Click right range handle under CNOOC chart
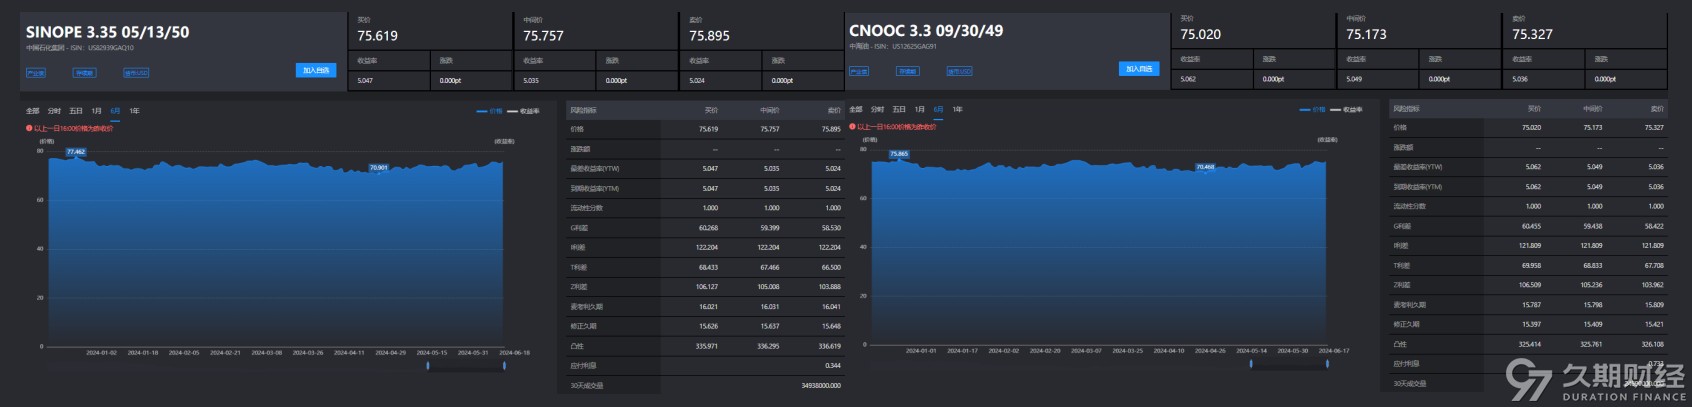This screenshot has width=1692, height=407. pos(1327,364)
